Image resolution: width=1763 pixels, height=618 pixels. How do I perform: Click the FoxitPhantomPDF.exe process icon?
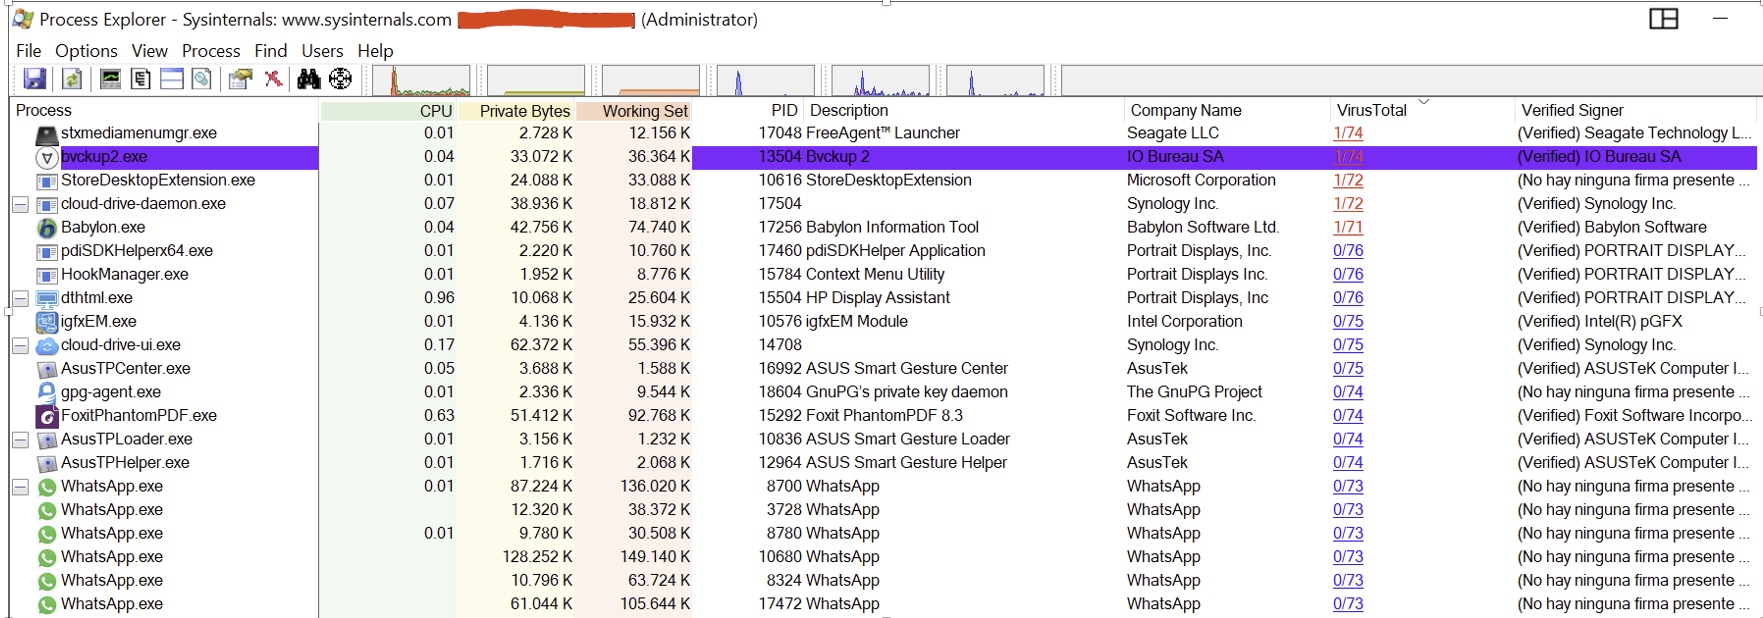pyautogui.click(x=47, y=416)
